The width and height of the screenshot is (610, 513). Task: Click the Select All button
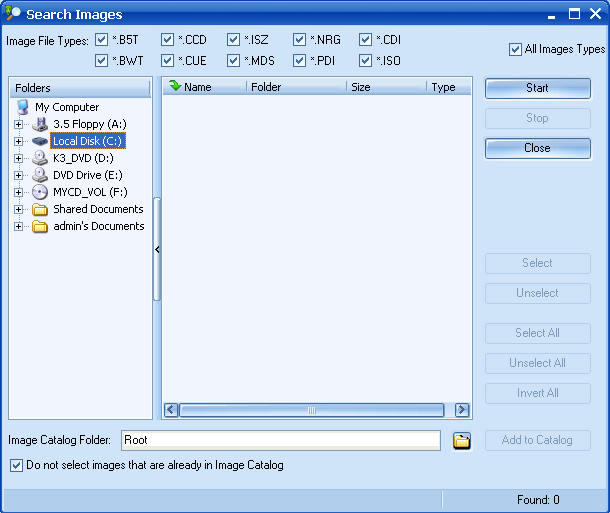tap(538, 333)
